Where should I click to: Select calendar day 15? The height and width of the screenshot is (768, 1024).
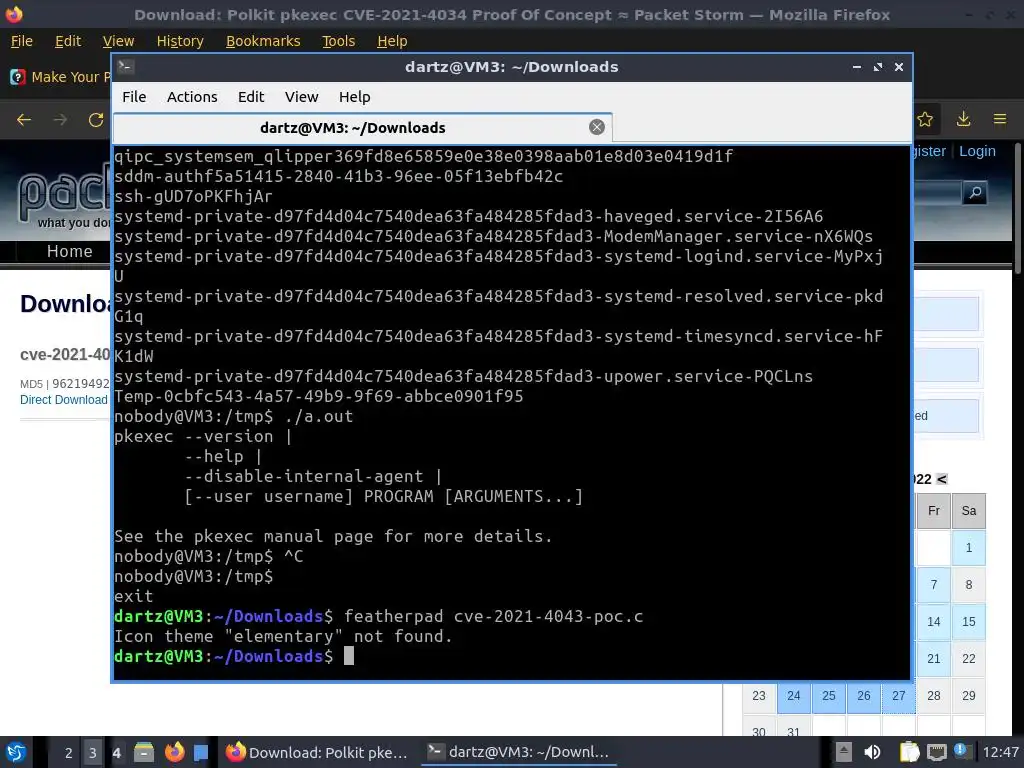click(968, 622)
